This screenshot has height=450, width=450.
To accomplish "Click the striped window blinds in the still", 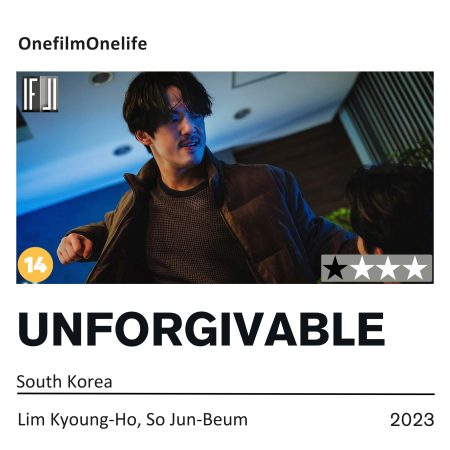I will tap(388, 117).
